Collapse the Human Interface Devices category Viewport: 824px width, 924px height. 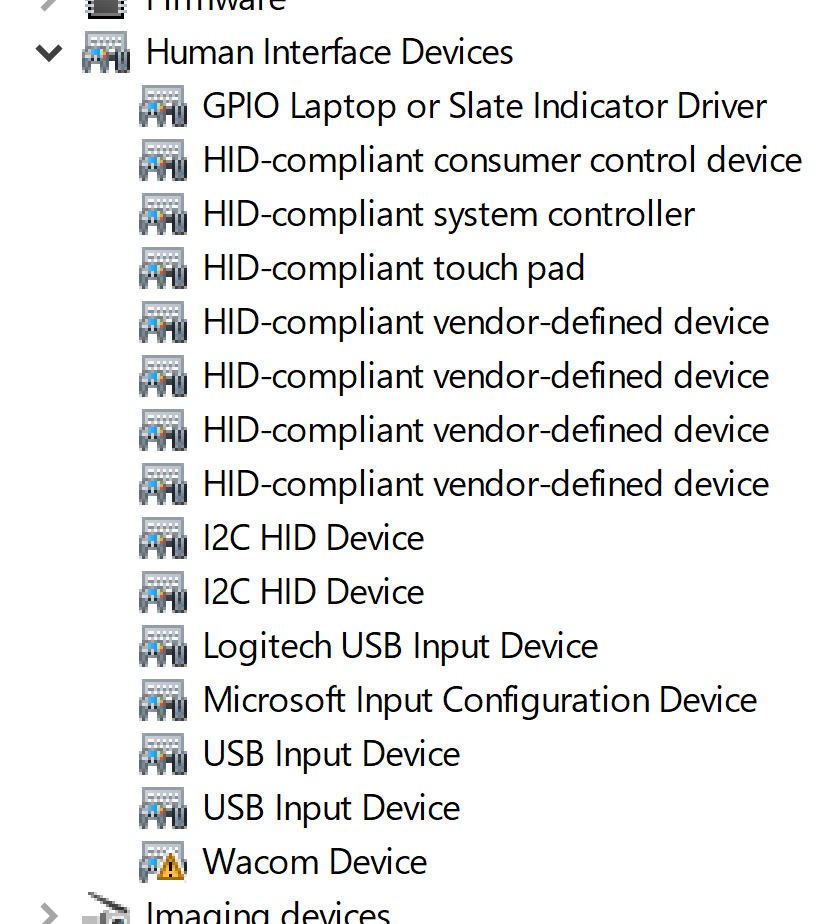pyautogui.click(x=48, y=51)
